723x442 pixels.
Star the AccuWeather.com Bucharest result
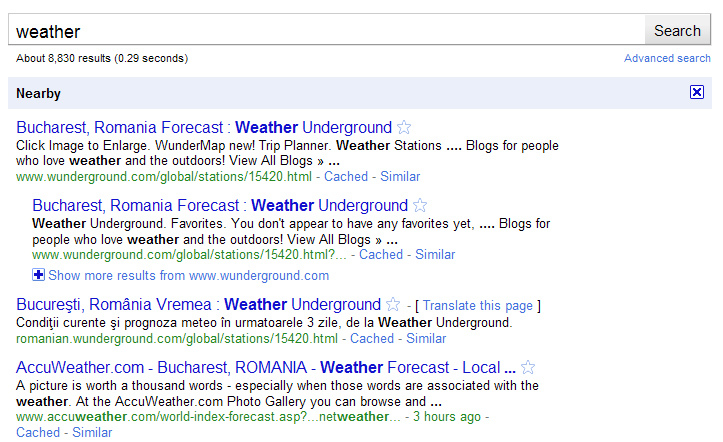point(528,367)
